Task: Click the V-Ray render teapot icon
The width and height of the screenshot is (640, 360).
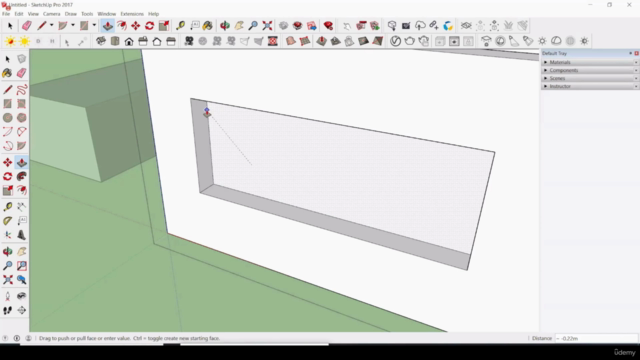Action: [409, 41]
